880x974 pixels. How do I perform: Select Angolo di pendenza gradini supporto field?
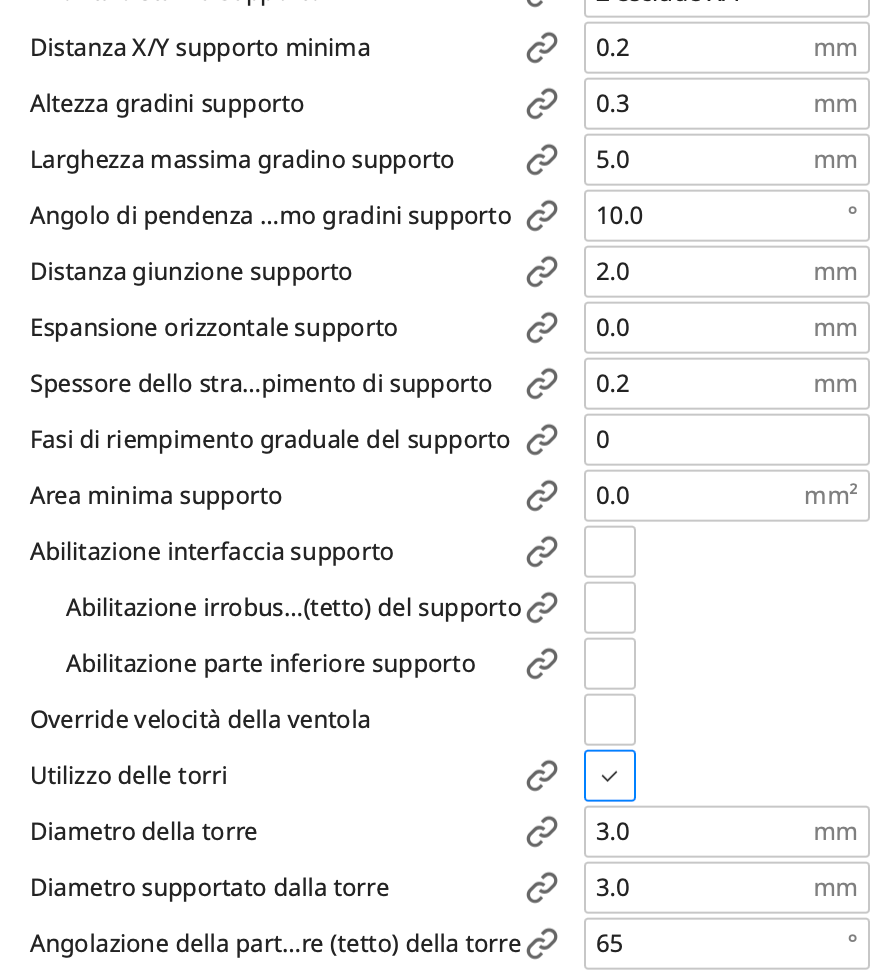(727, 216)
